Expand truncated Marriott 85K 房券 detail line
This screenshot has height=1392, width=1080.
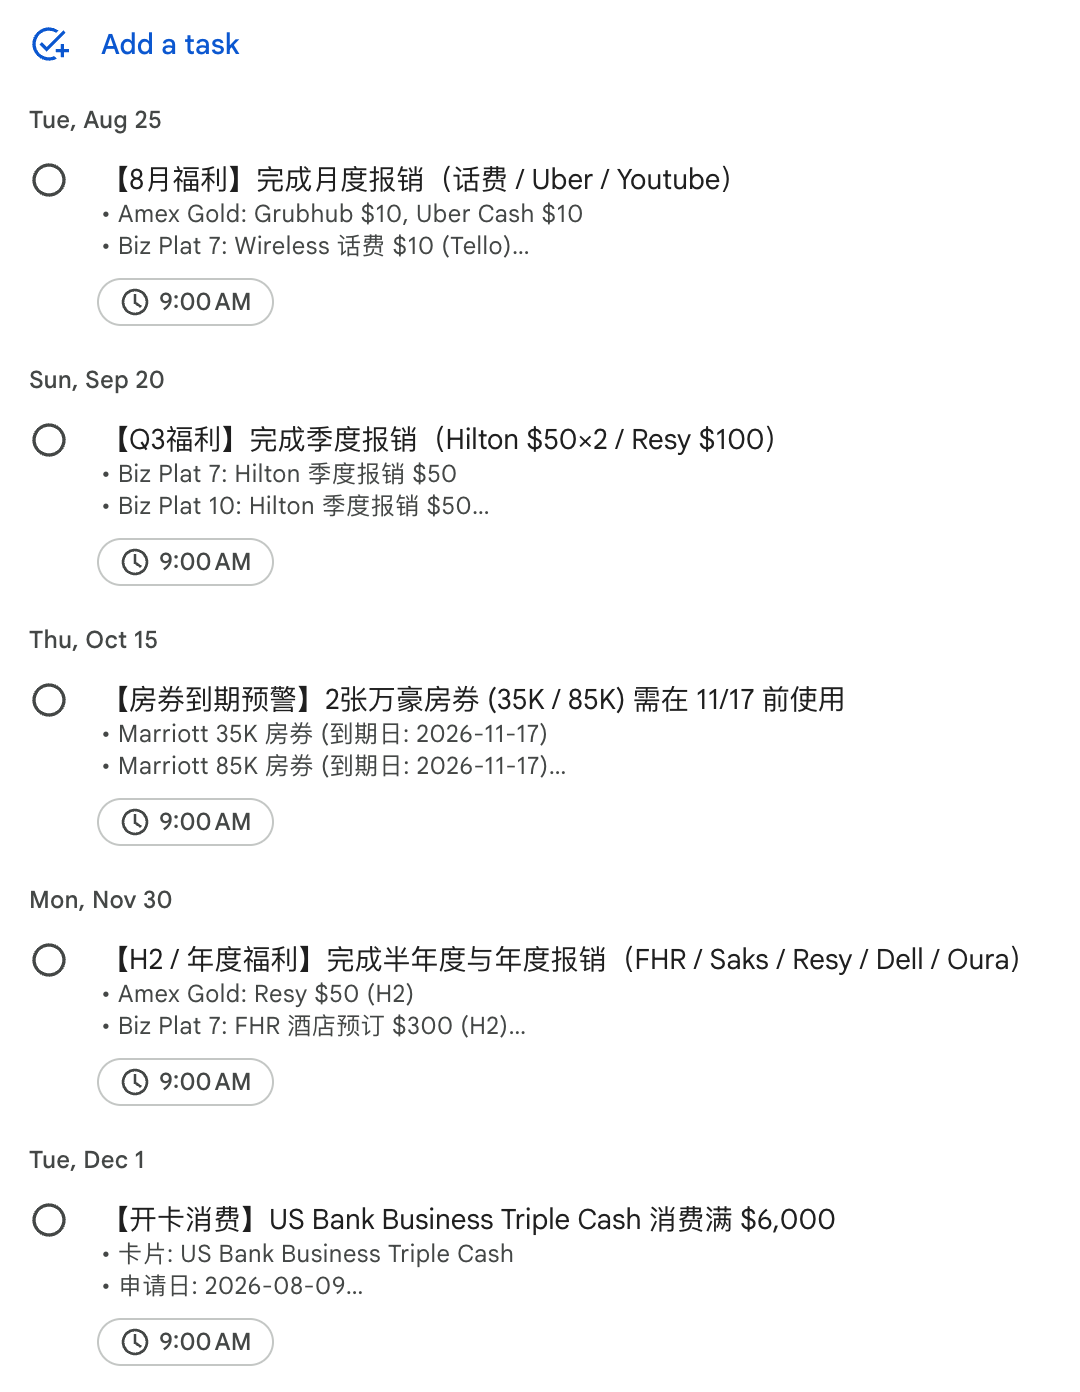tap(342, 766)
